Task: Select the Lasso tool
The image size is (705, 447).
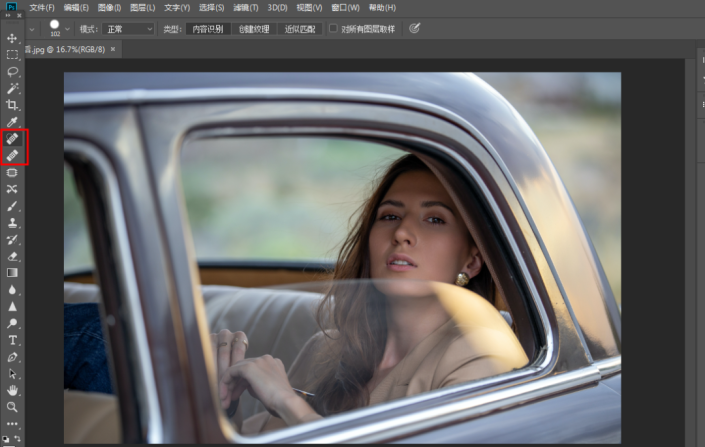Action: [13, 72]
